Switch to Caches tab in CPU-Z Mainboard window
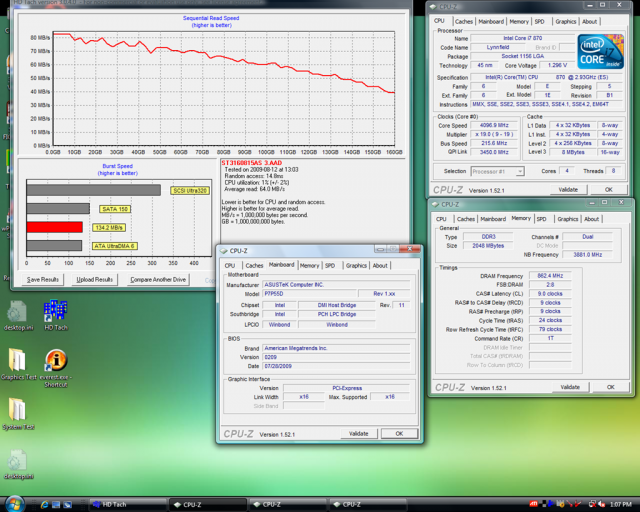 254,265
